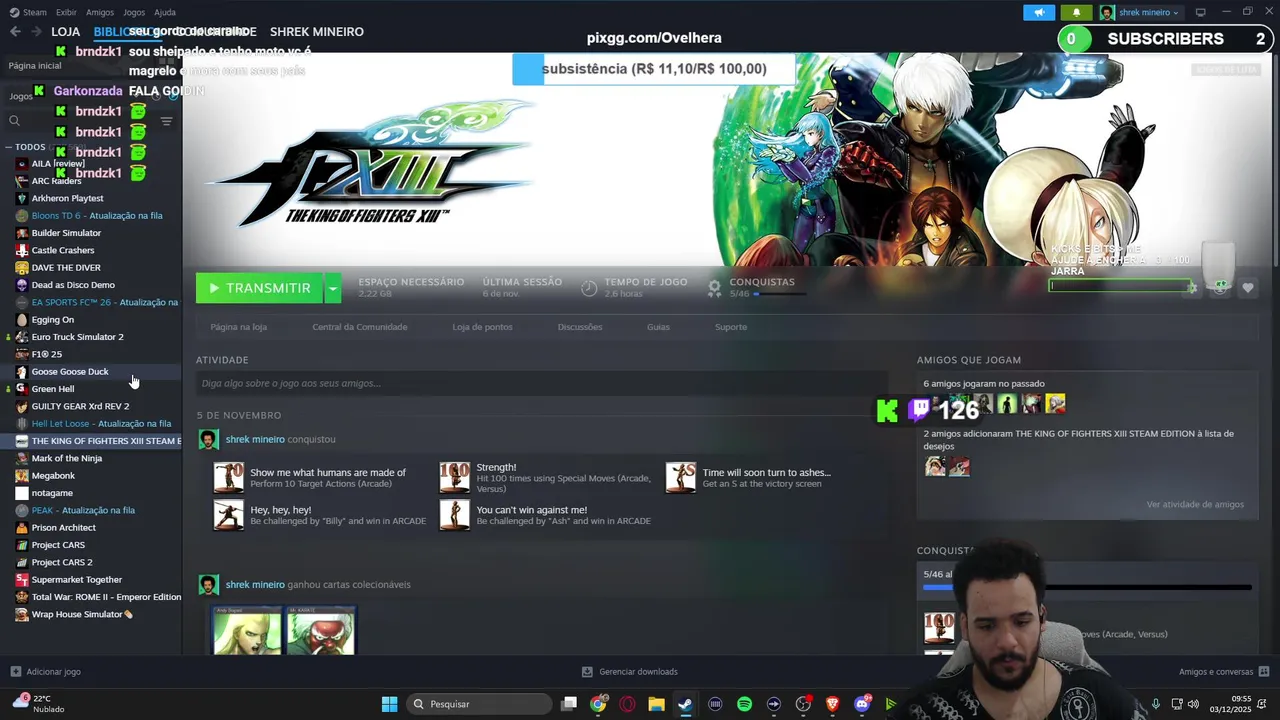
Task: Open the Jogos menu
Action: [134, 12]
